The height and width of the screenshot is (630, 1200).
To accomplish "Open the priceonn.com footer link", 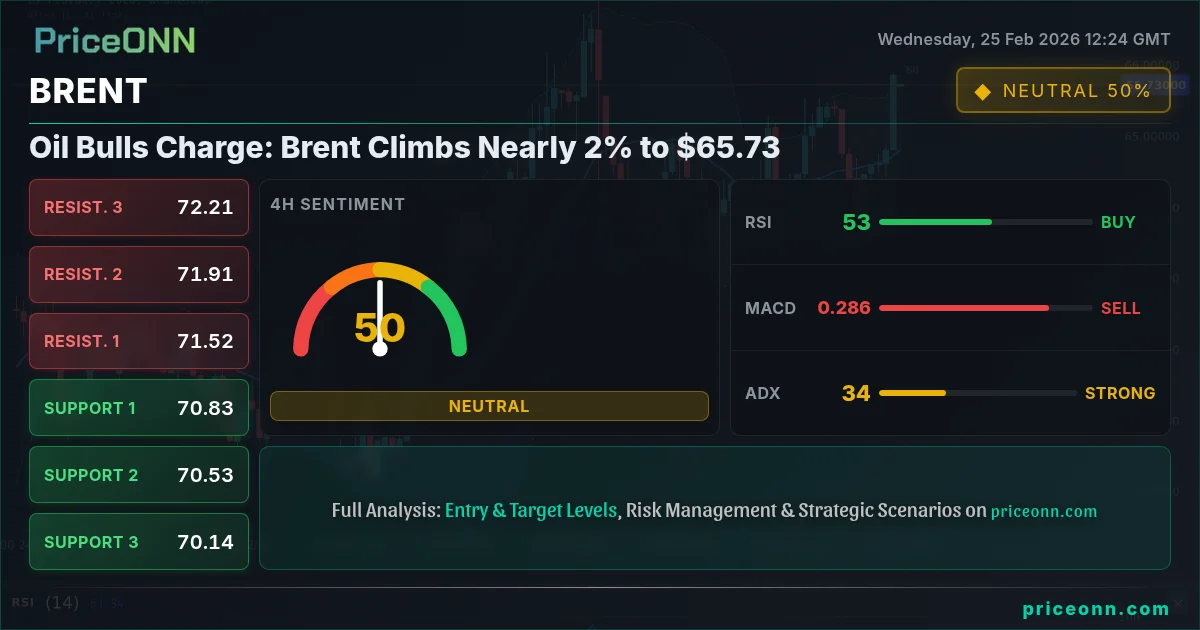I will tap(1096, 609).
